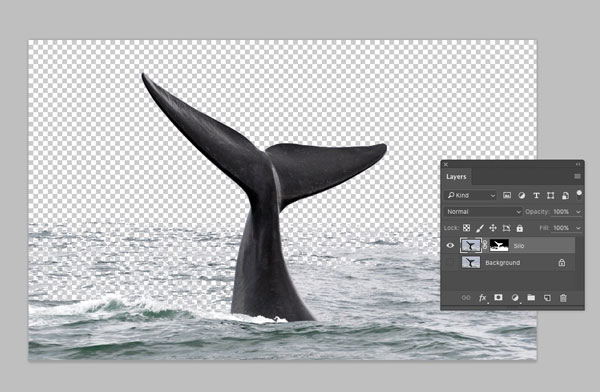
Task: Prevent auto-nesting in artboards lock icon
Action: (506, 228)
